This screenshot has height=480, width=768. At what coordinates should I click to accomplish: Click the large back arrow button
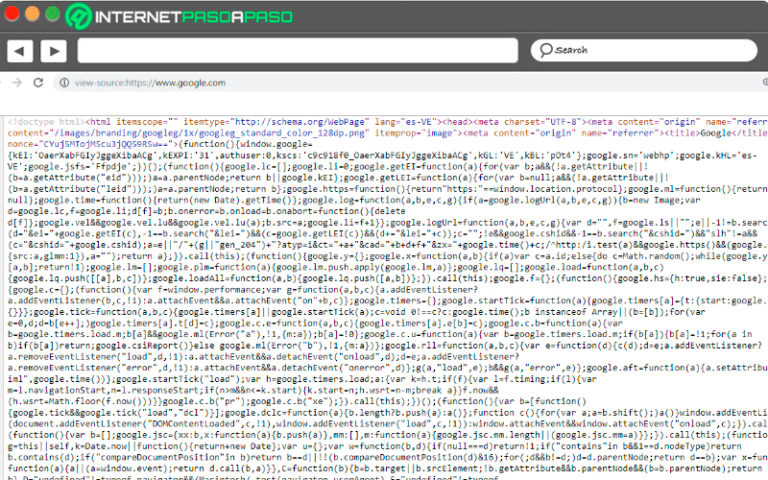coord(21,50)
